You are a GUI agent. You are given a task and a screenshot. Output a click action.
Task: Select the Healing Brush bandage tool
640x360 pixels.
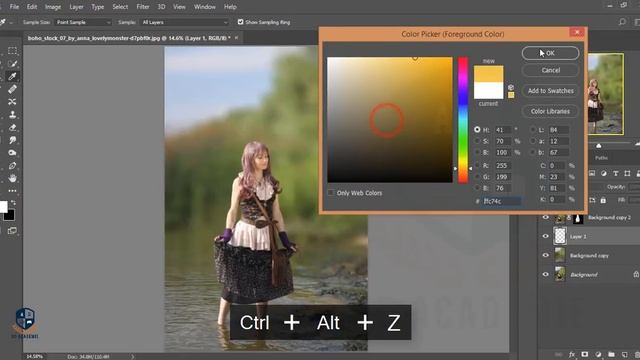[12, 89]
